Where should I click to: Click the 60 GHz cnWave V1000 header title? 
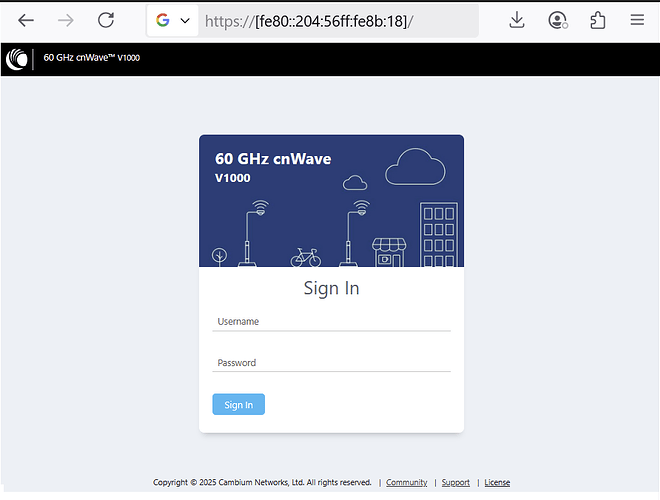tap(92, 58)
